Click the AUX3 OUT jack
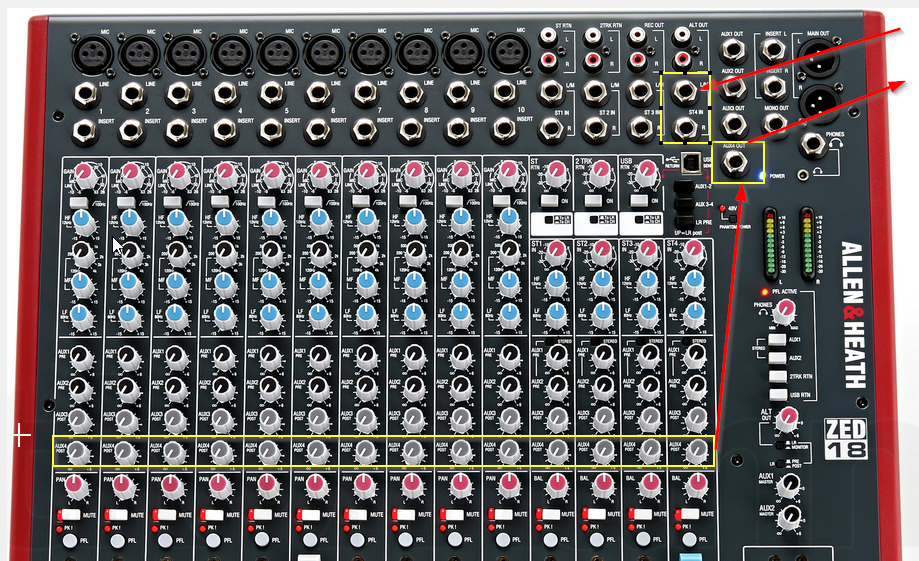919x561 pixels. coord(733,125)
